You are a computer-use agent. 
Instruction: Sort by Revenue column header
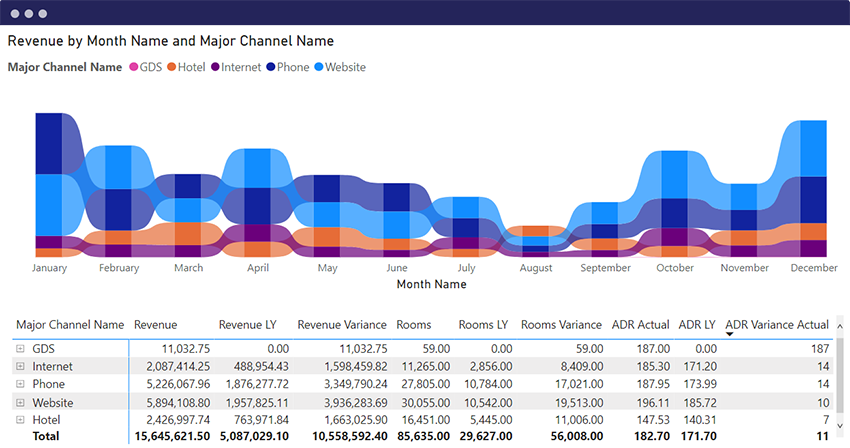(156, 325)
